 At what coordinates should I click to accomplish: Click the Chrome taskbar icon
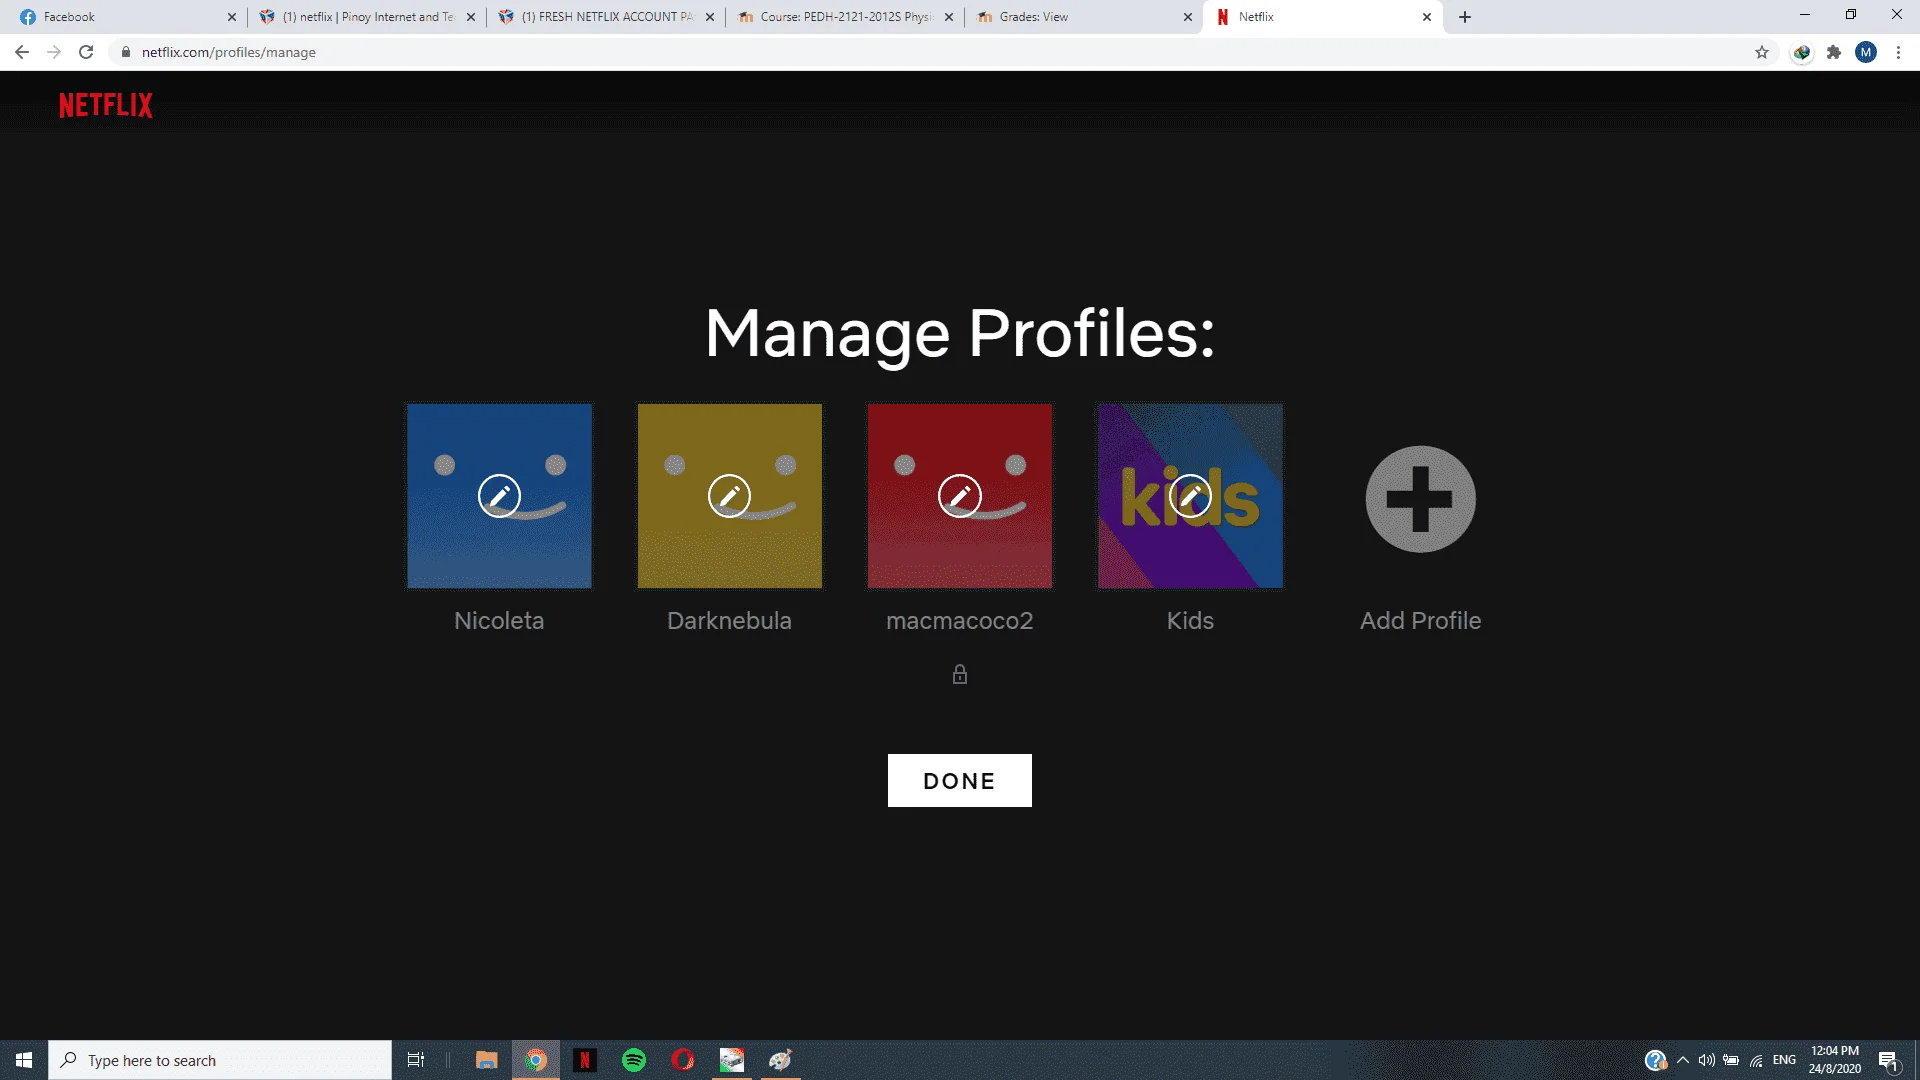(536, 1060)
